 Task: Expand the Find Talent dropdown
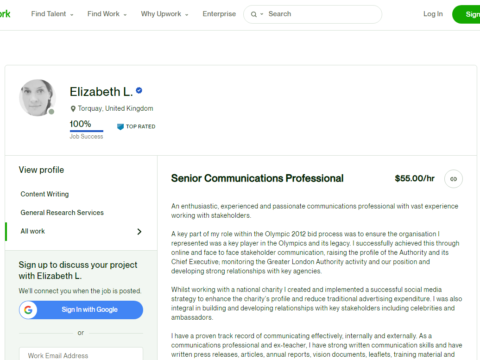click(52, 14)
